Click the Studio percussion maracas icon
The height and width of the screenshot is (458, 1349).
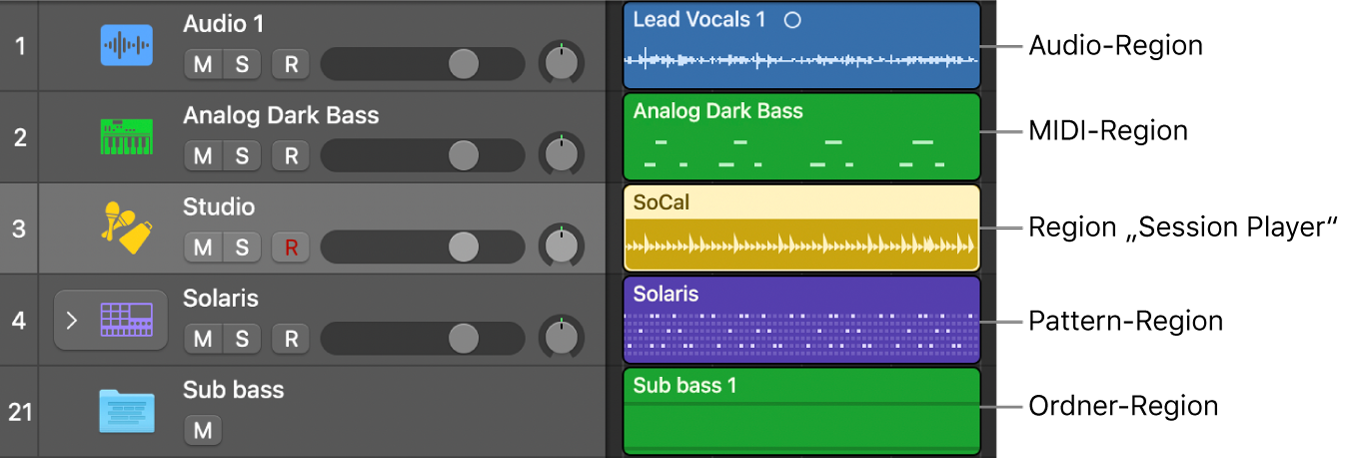point(126,228)
